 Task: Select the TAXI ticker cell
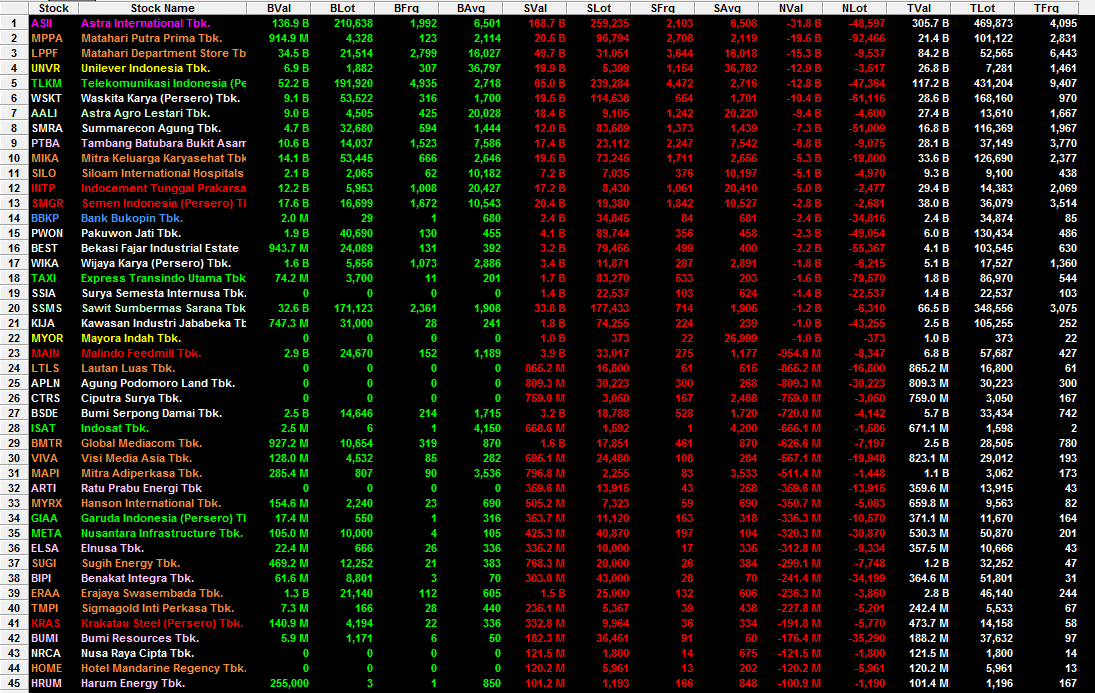(x=43, y=279)
